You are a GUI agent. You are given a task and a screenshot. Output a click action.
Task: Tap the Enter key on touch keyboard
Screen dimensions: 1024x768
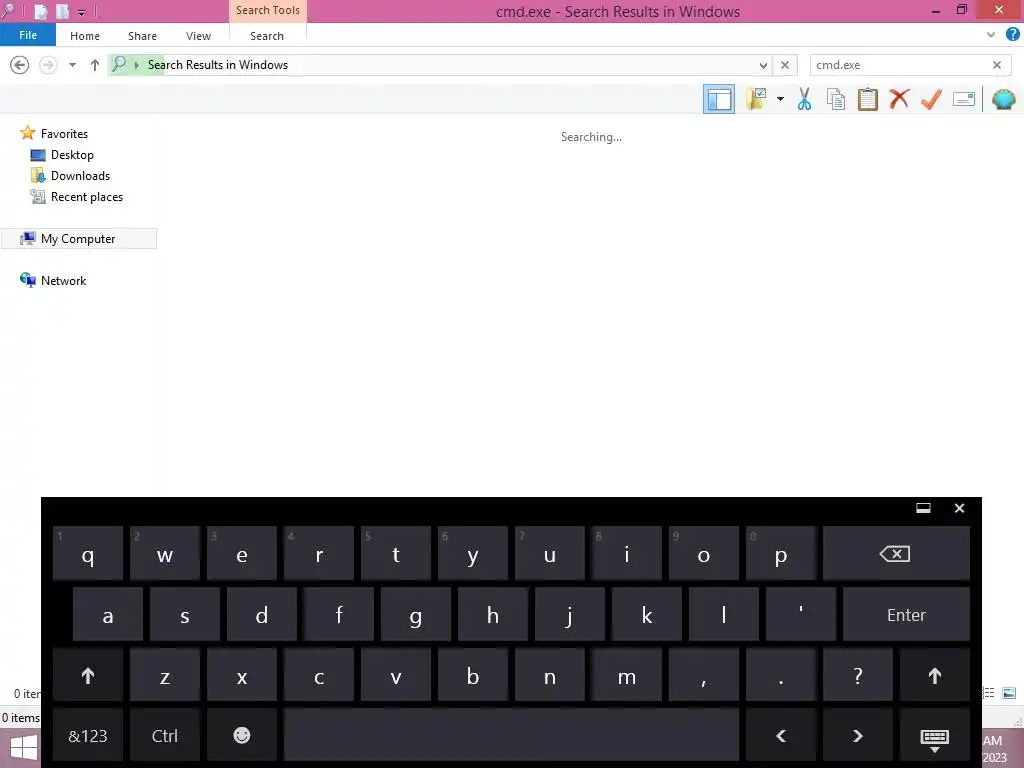click(x=906, y=615)
